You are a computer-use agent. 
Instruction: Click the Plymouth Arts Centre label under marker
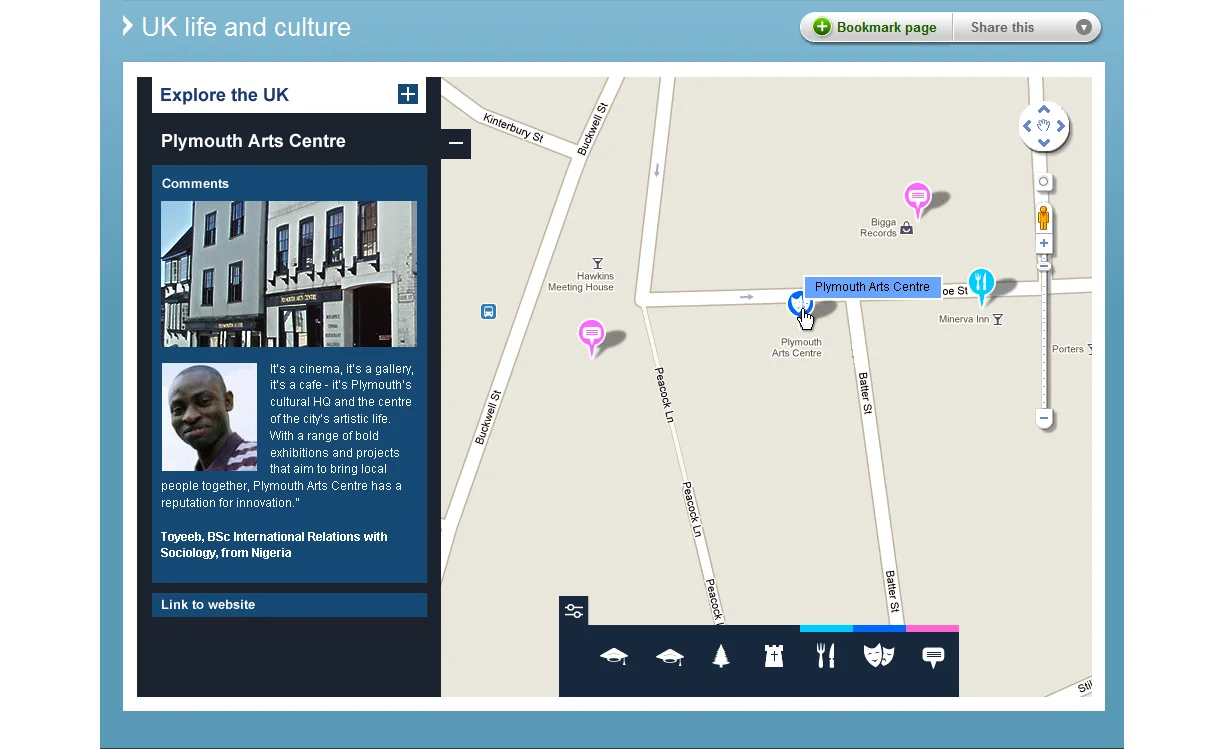pos(798,347)
